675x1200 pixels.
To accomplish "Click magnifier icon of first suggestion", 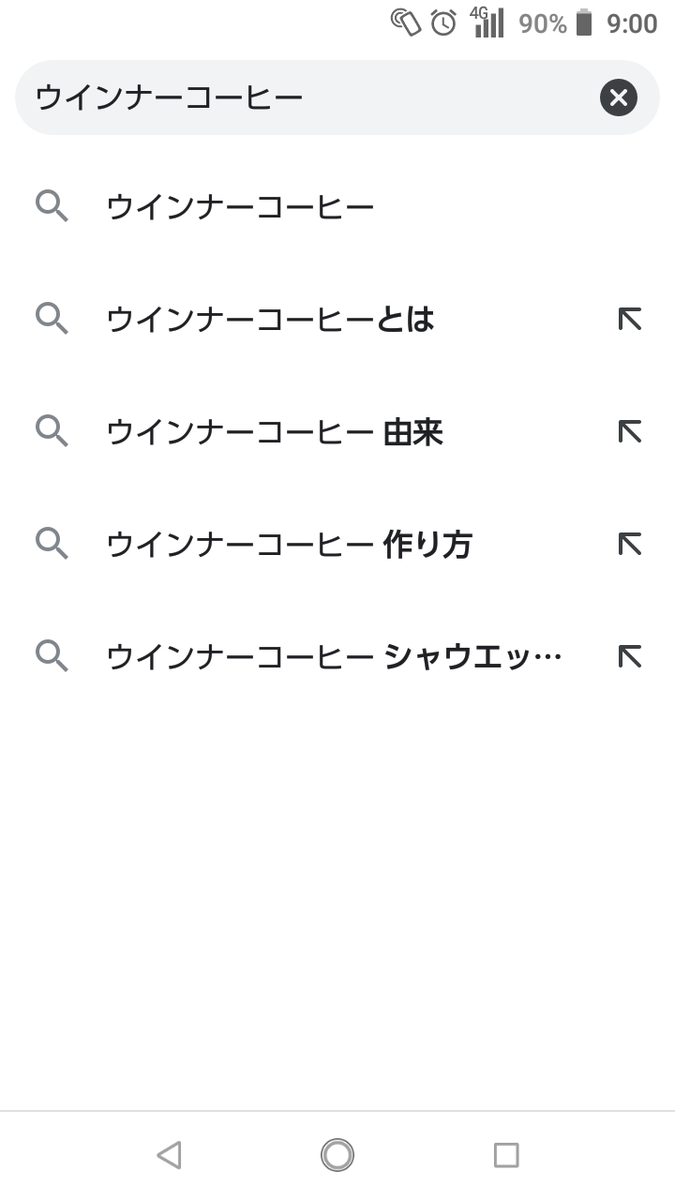I will pos(51,207).
